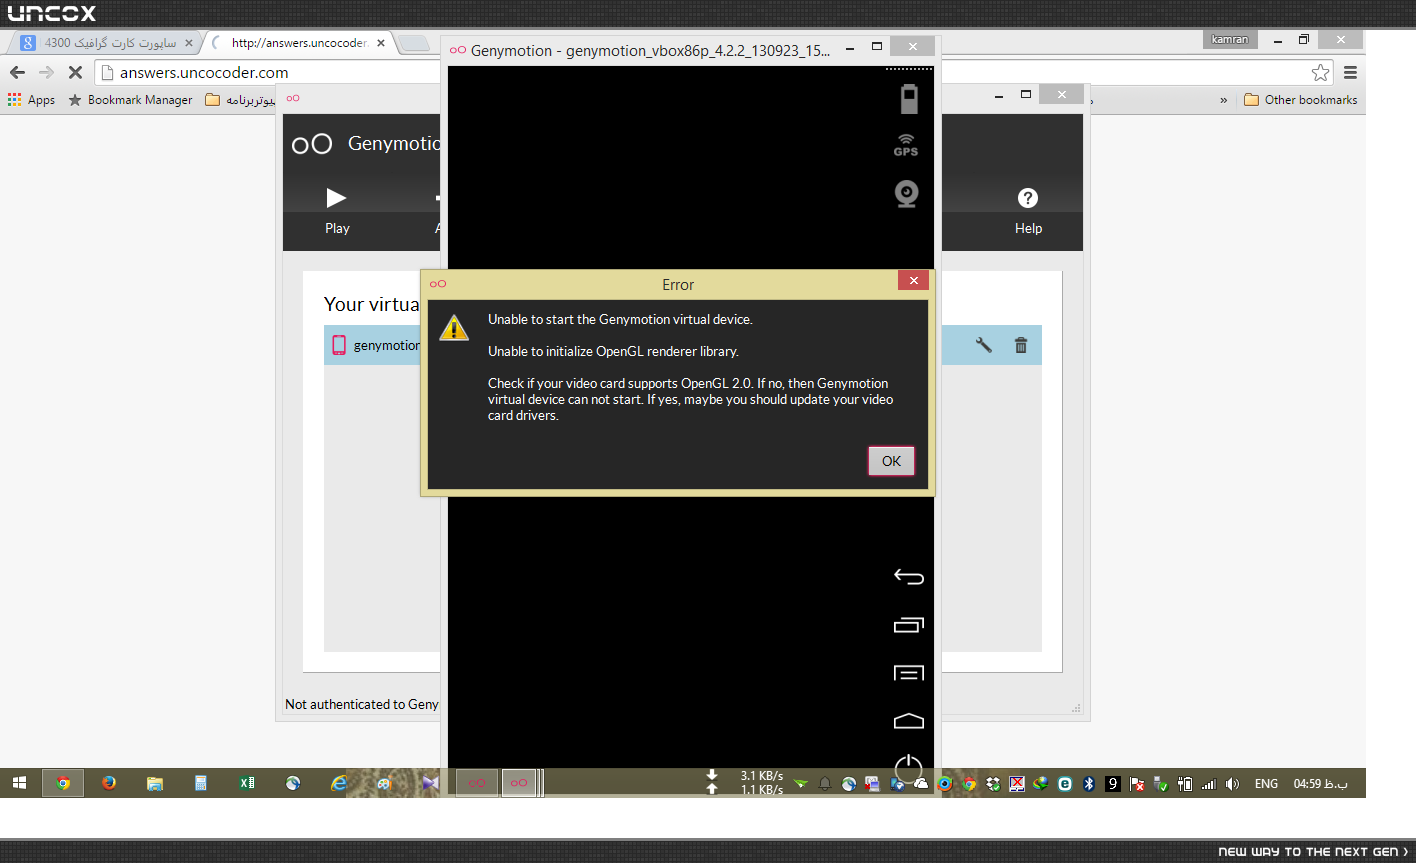Tap the Android home button in the device sidebar
1416x863 pixels.
click(908, 721)
